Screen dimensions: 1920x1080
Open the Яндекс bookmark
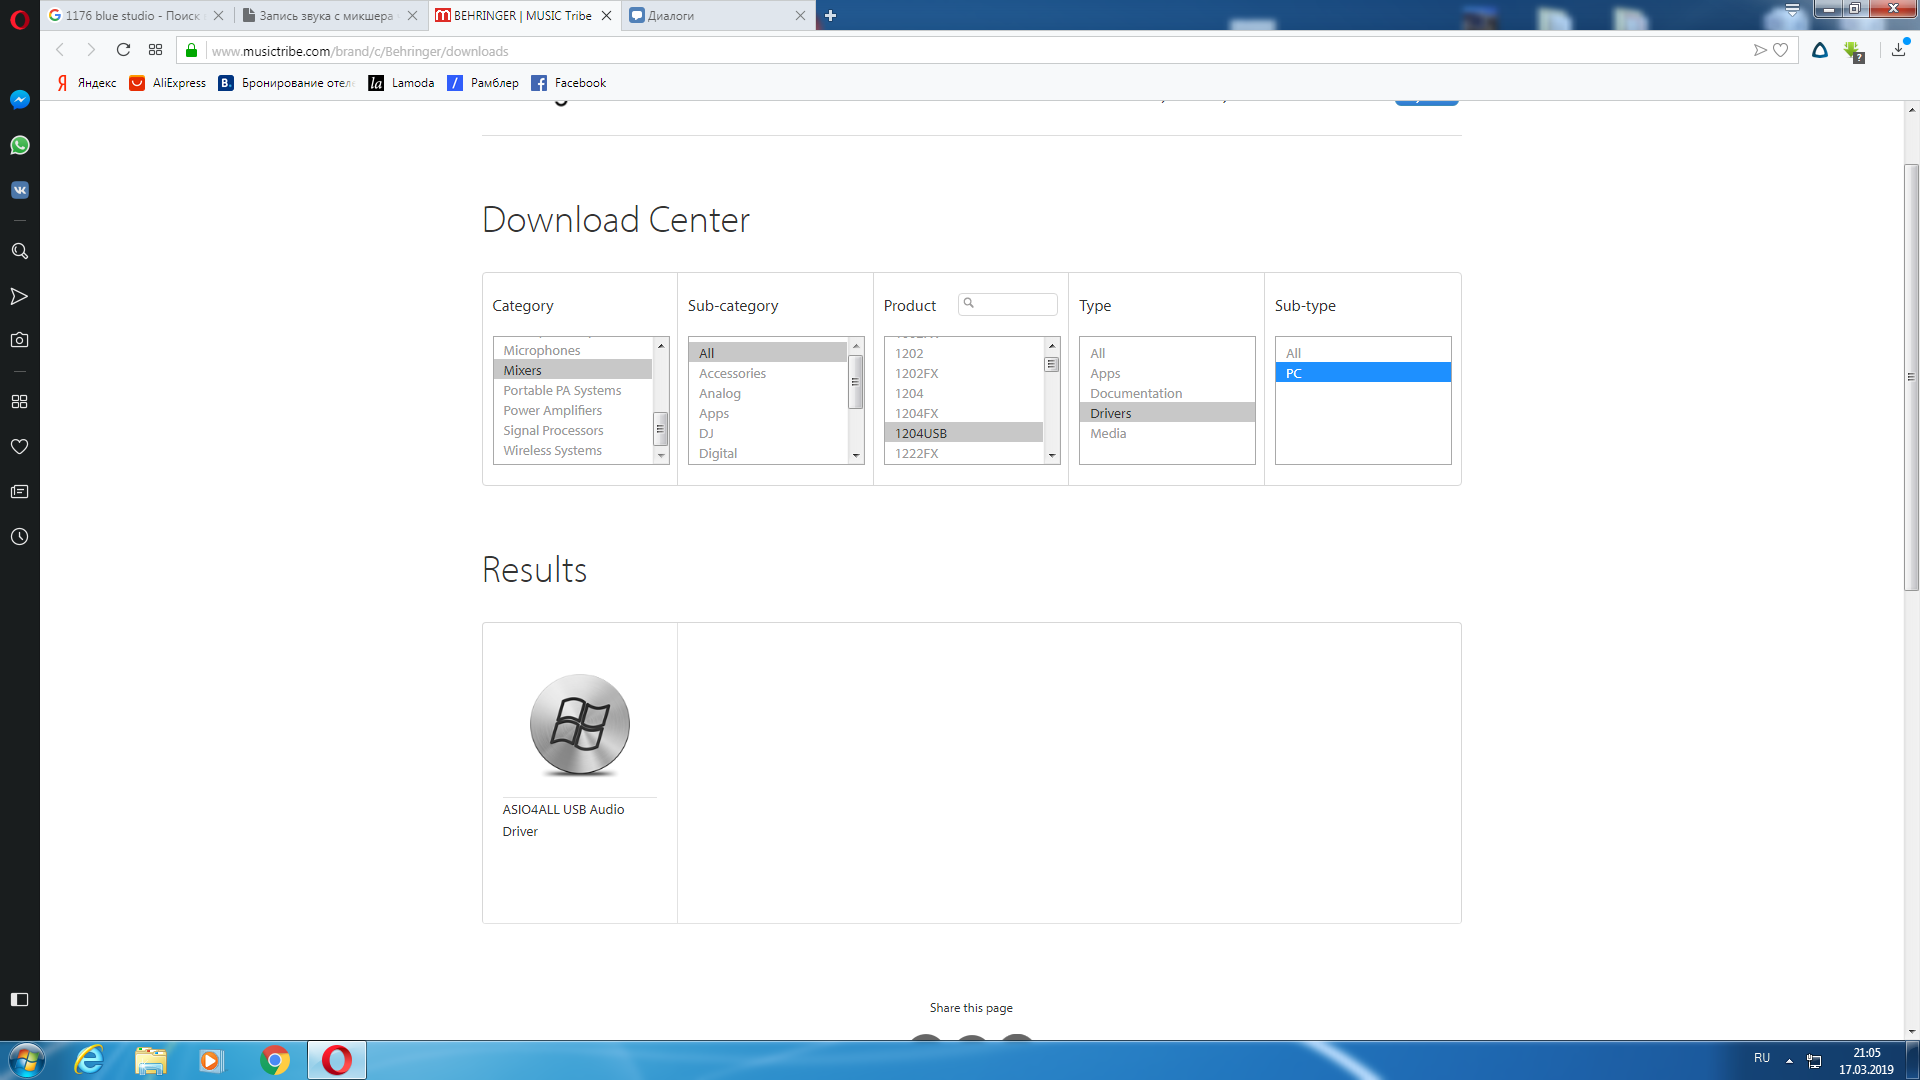tap(86, 83)
